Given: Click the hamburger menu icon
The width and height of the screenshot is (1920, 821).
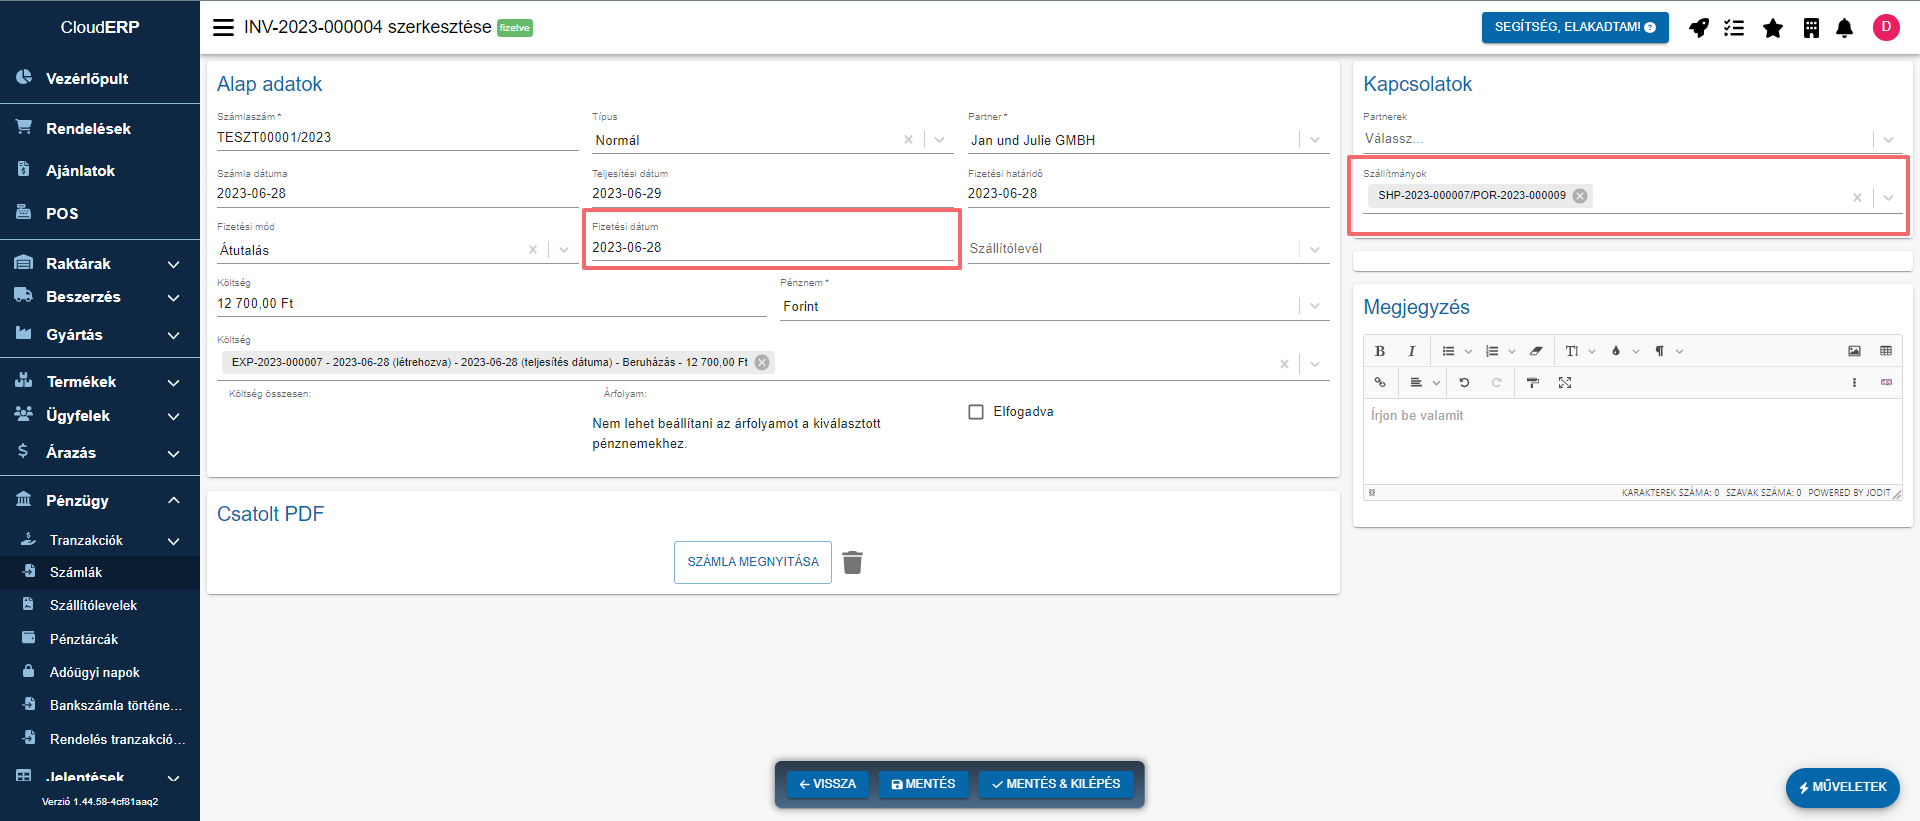Looking at the screenshot, I should pyautogui.click(x=223, y=28).
